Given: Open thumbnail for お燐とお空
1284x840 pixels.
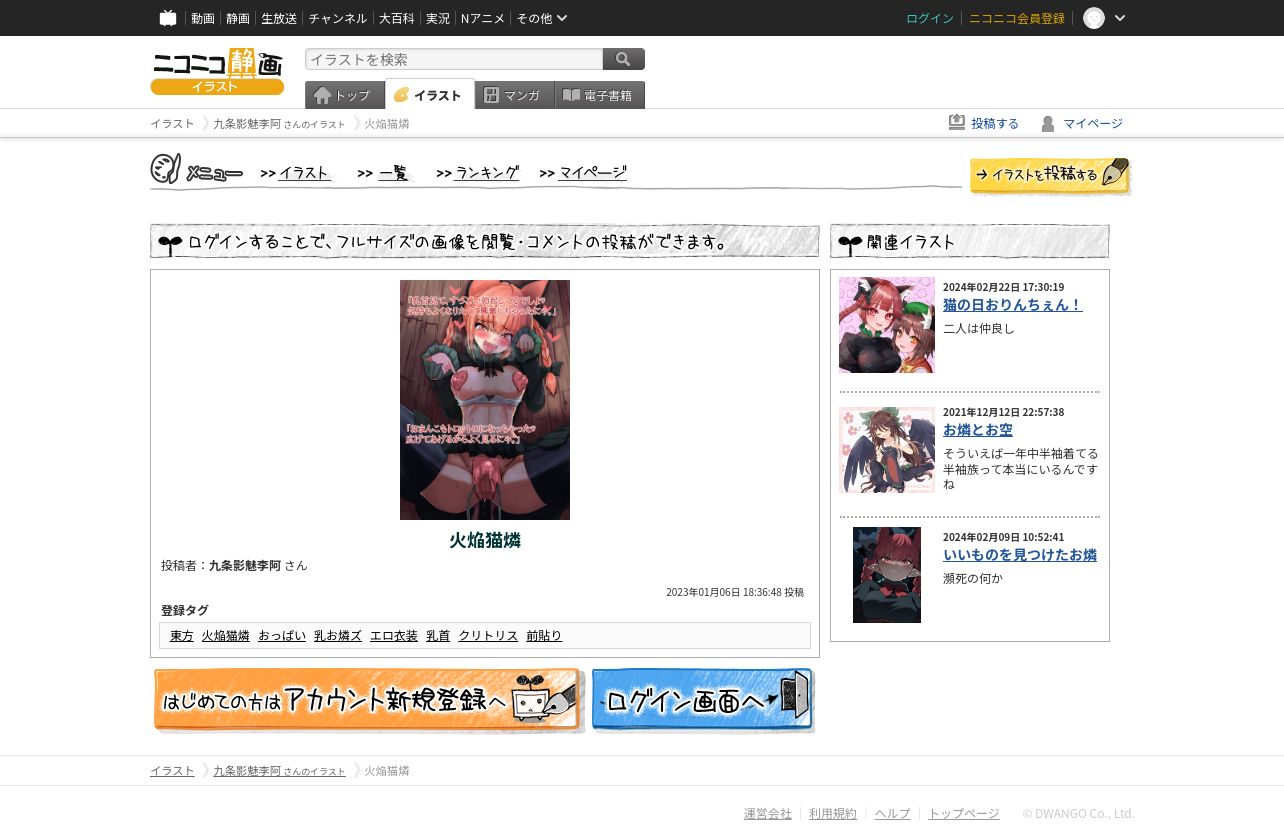Looking at the screenshot, I should (x=887, y=450).
